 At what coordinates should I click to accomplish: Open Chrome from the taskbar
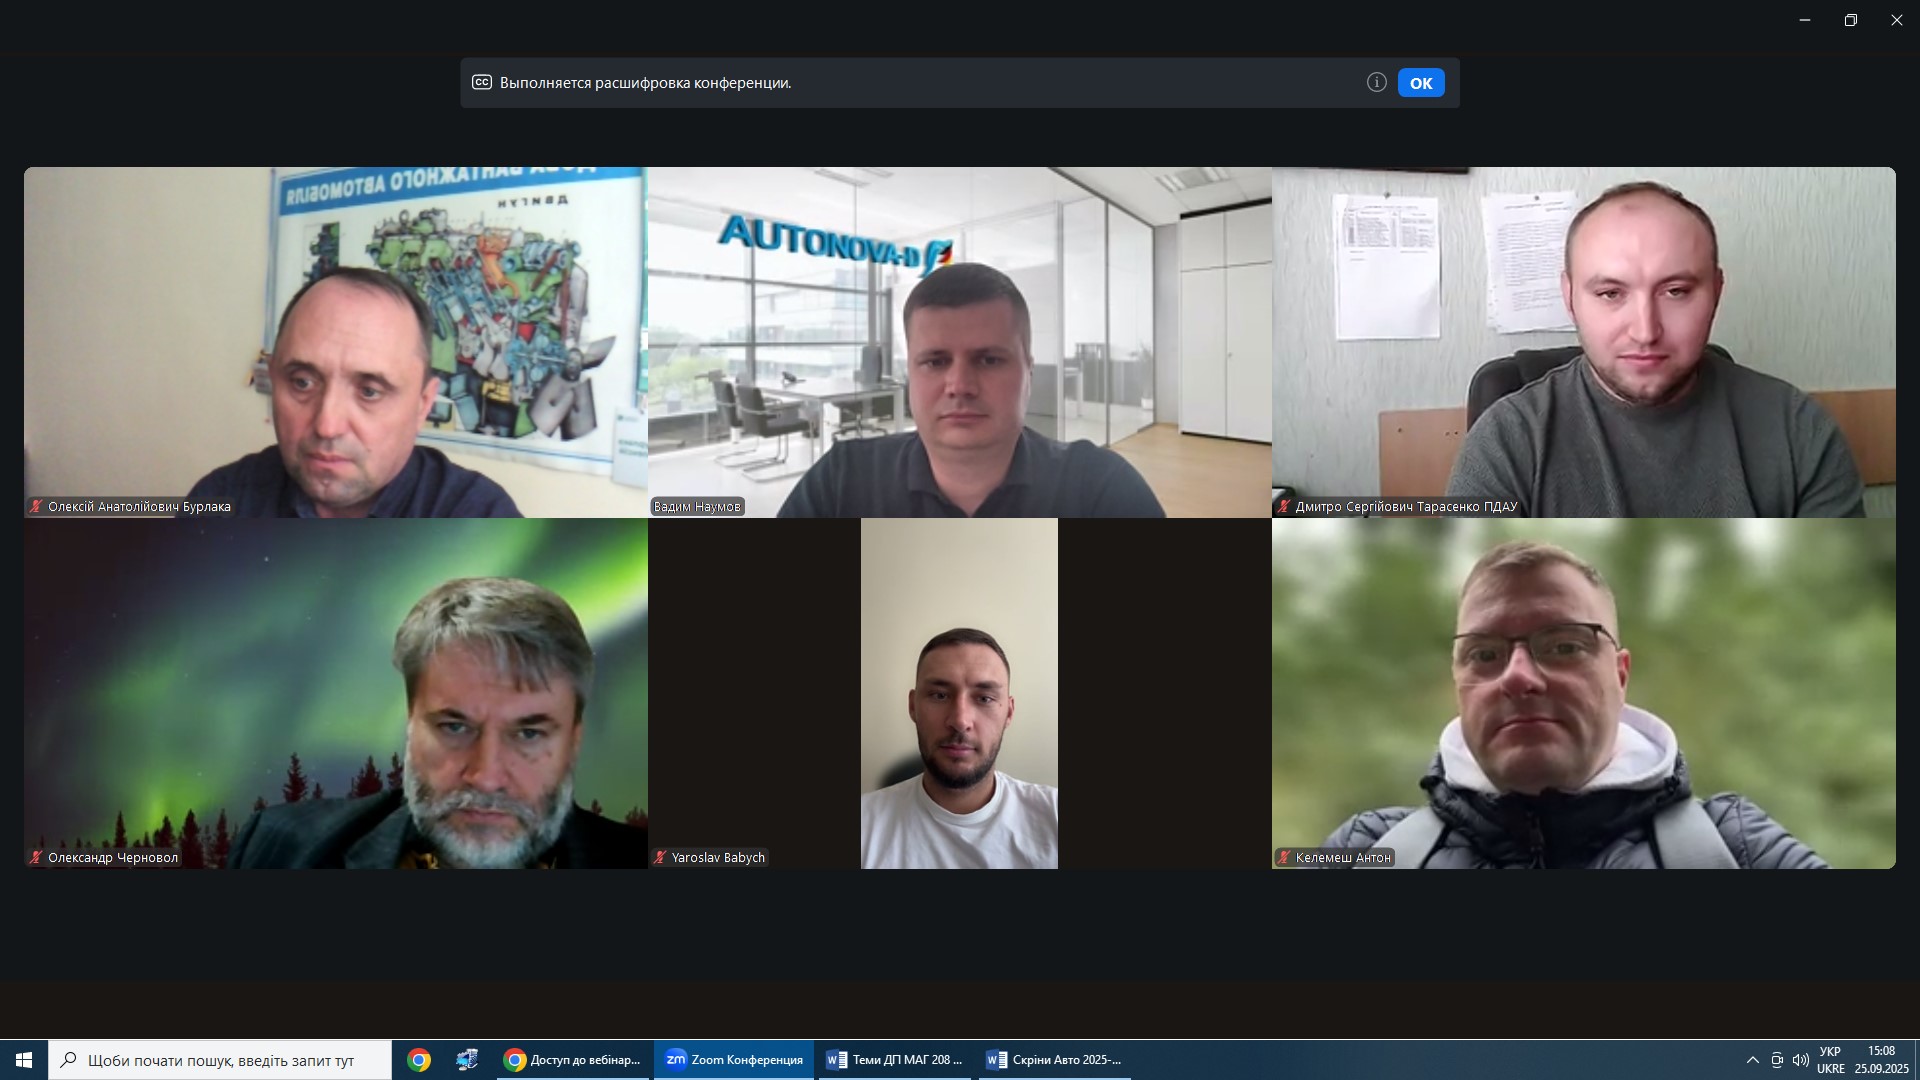419,1060
